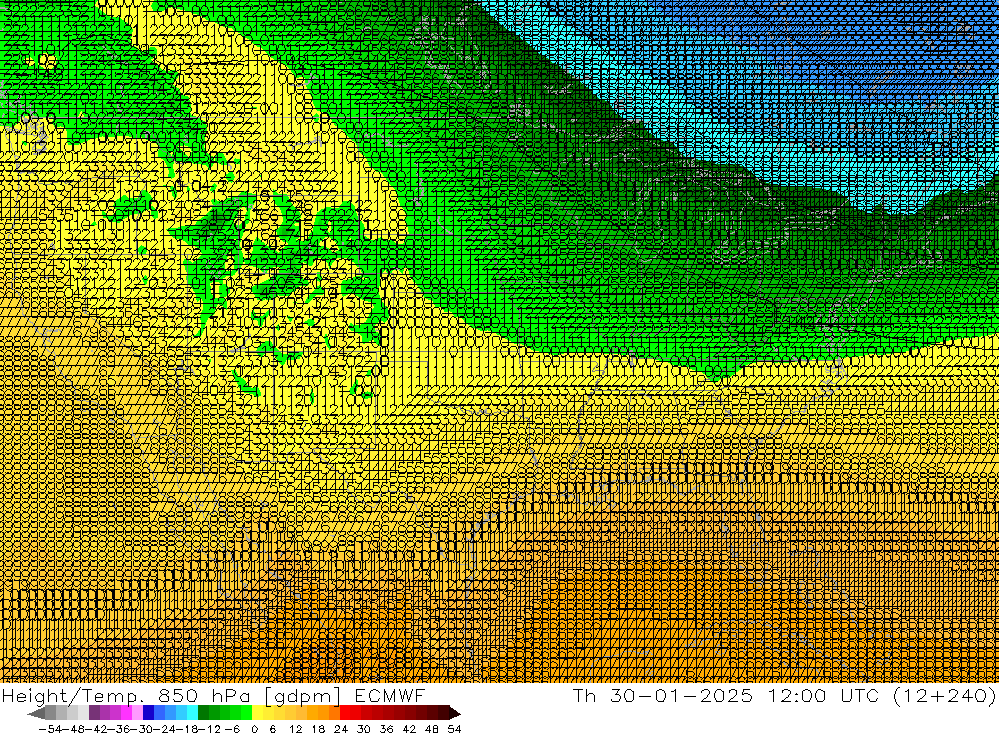The width and height of the screenshot is (1000, 733).
Task: Click the legend label reading 24
Action: point(343,727)
